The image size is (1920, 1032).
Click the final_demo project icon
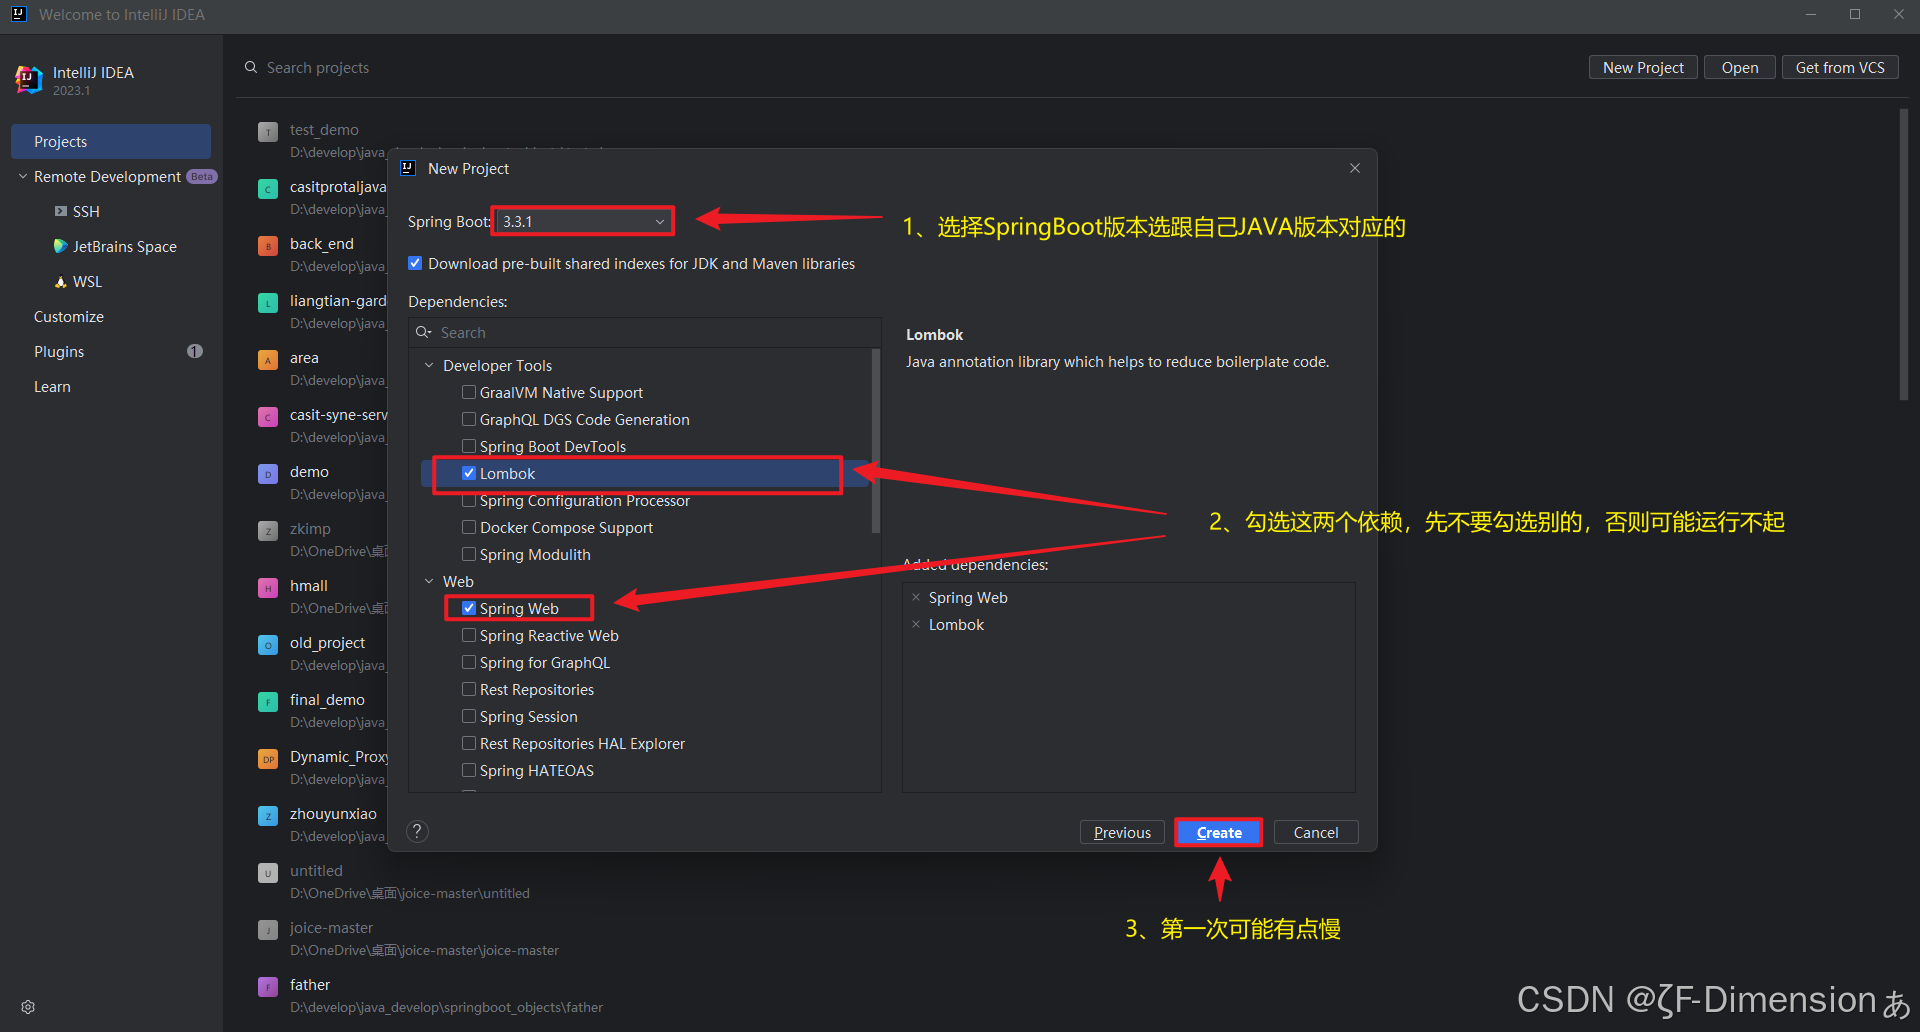pyautogui.click(x=268, y=702)
